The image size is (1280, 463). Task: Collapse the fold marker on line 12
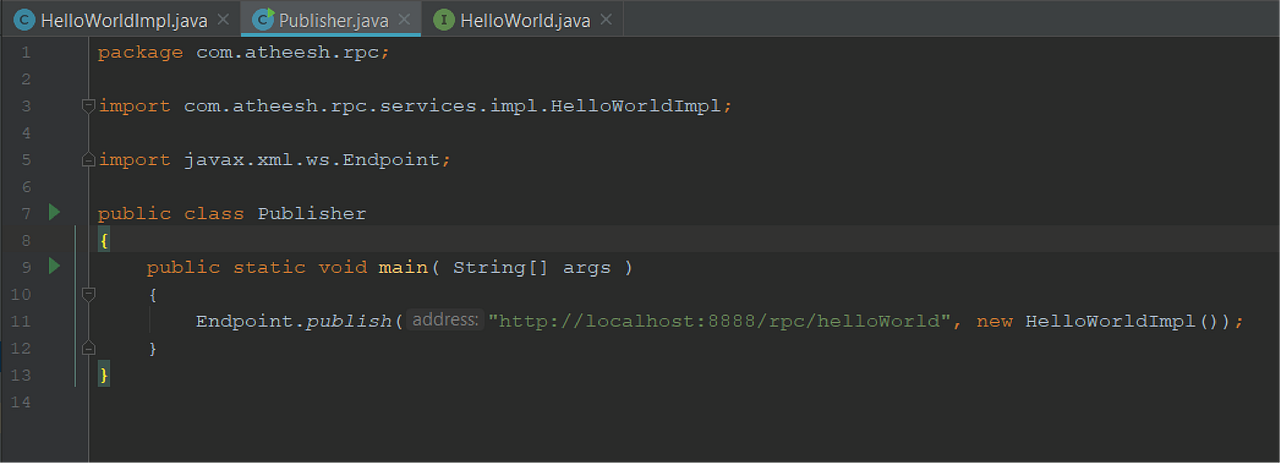tap(88, 348)
